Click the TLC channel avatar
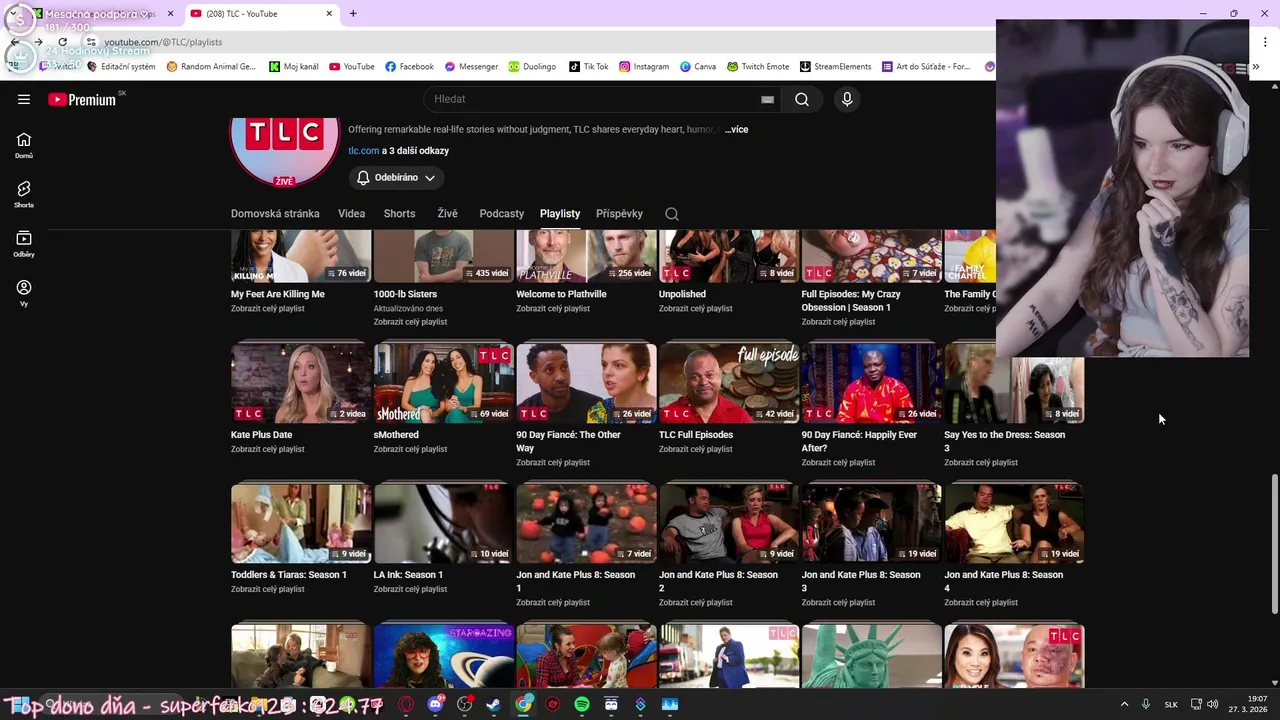This screenshot has width=1280, height=720. tap(285, 150)
